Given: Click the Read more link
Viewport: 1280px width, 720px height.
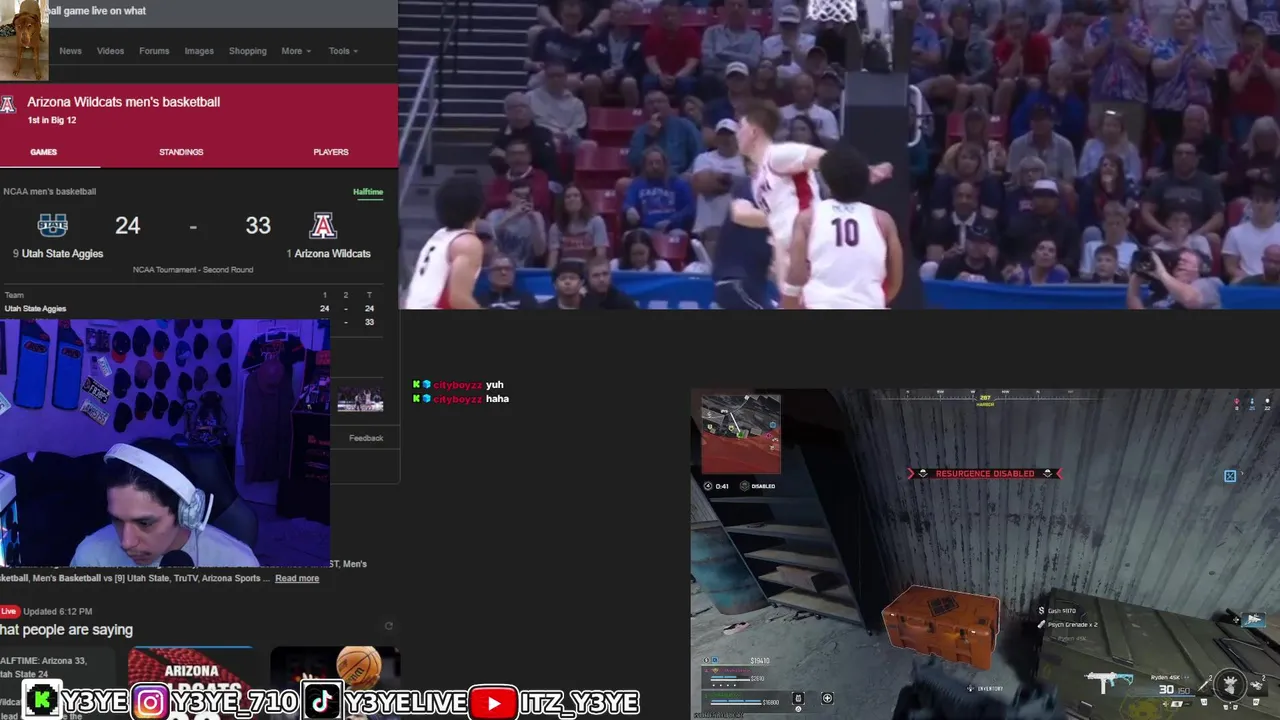Looking at the screenshot, I should pos(297,578).
